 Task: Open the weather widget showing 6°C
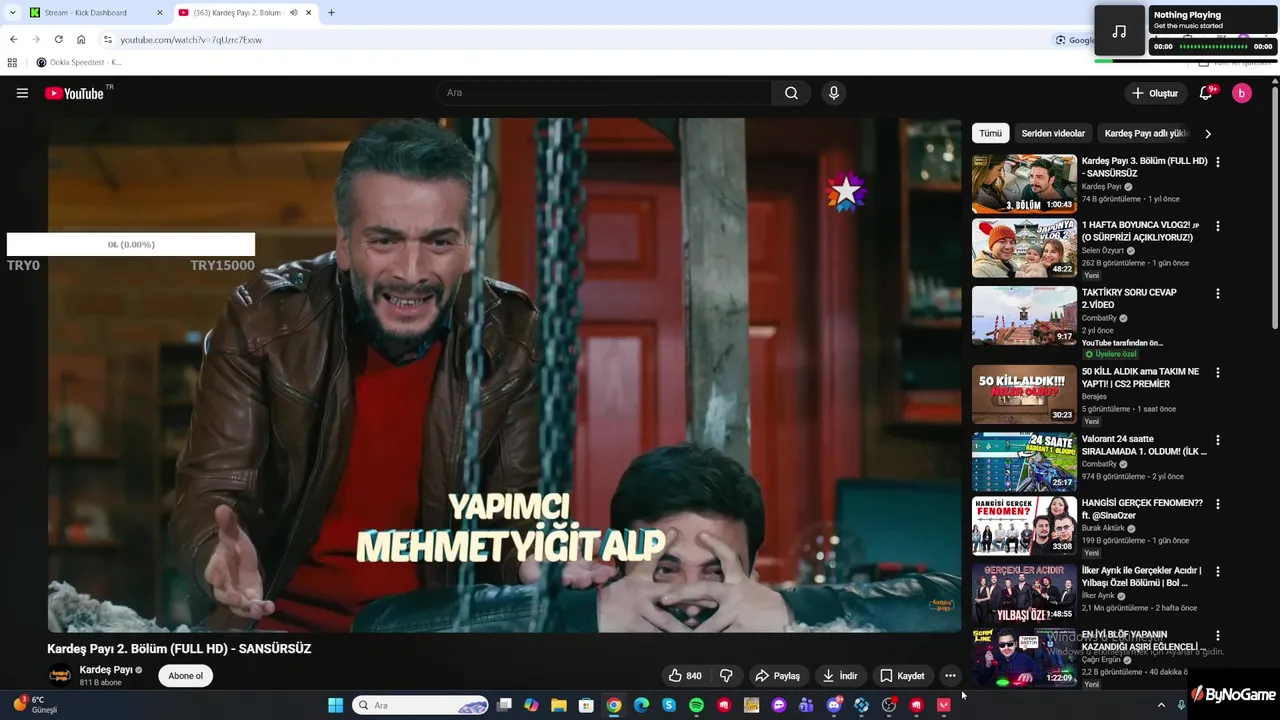36,705
